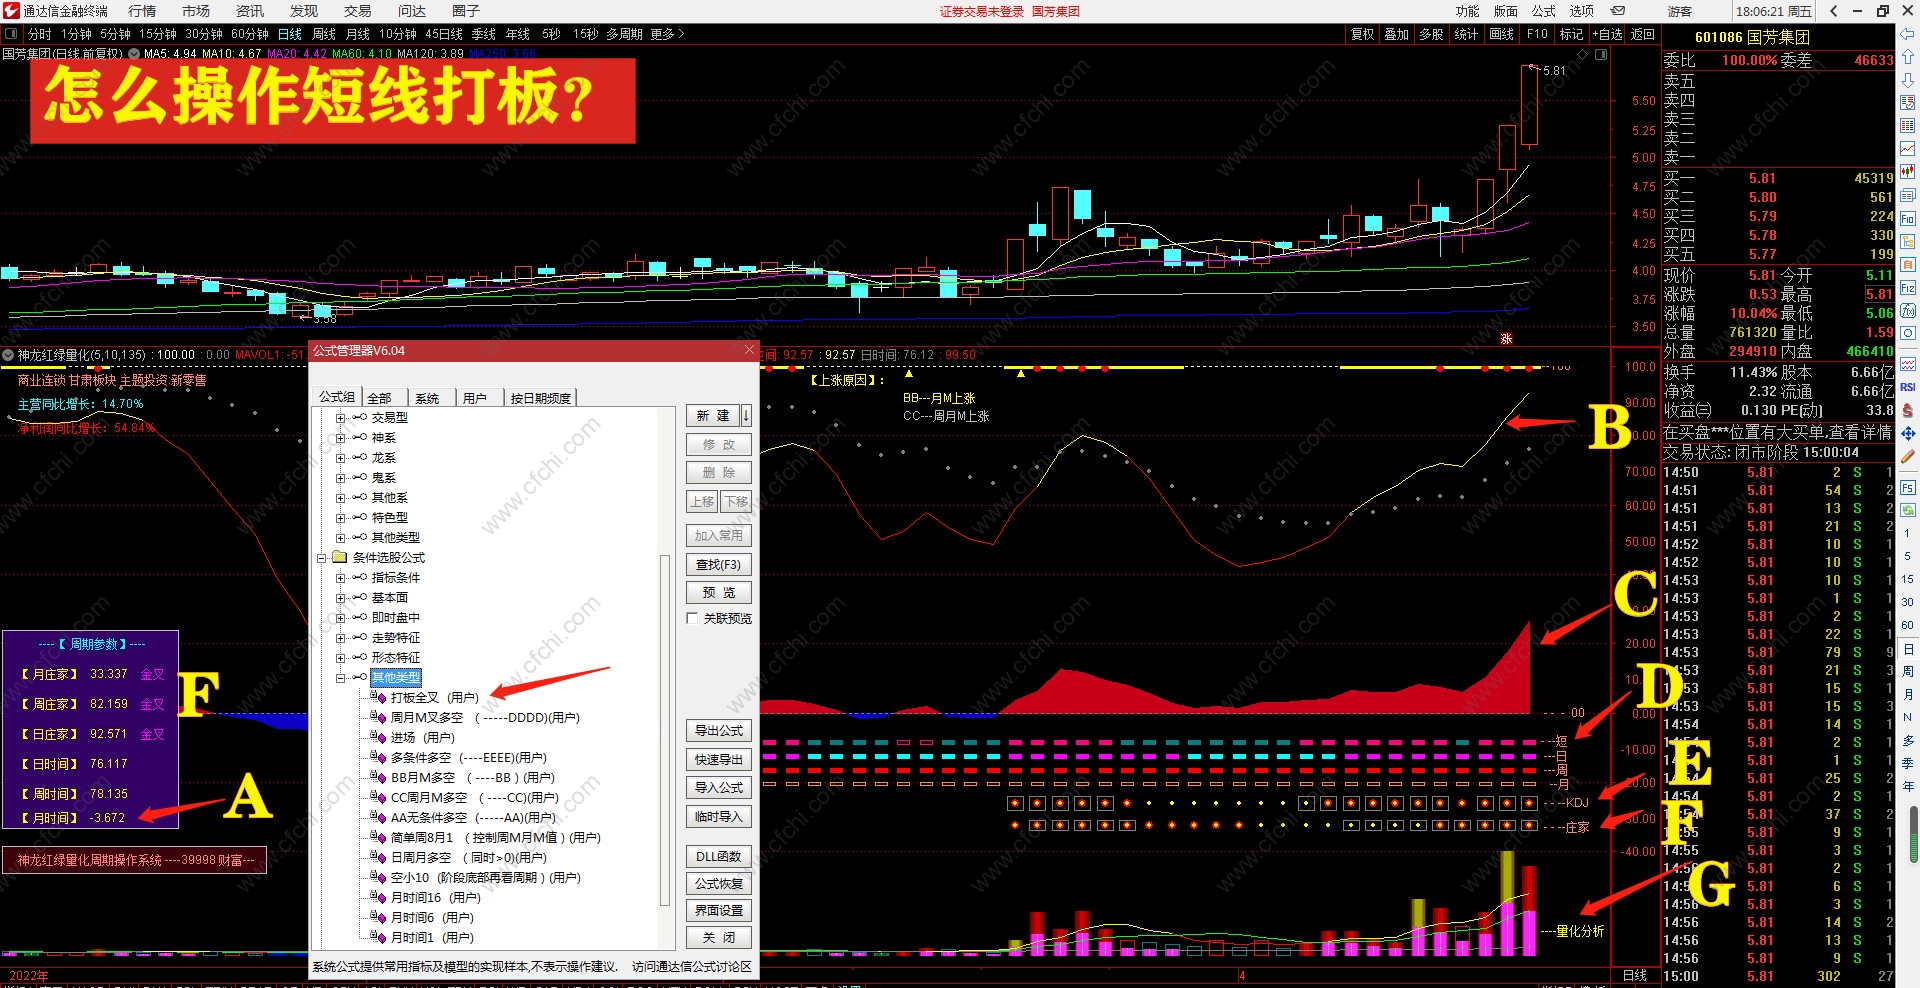Click the 界面设置 button
This screenshot has height=988, width=1920.
(x=718, y=911)
